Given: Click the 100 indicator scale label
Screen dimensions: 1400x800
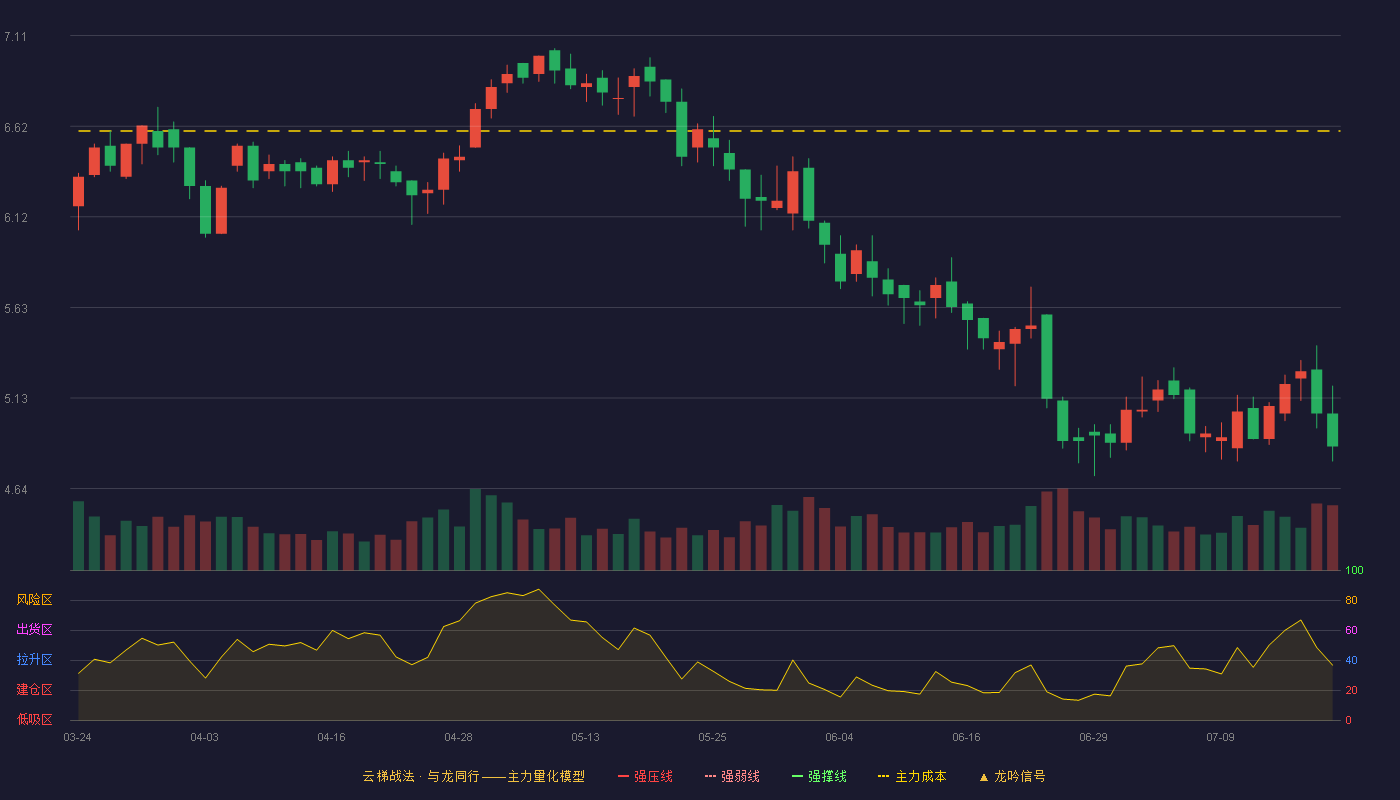Looking at the screenshot, I should tap(1354, 571).
